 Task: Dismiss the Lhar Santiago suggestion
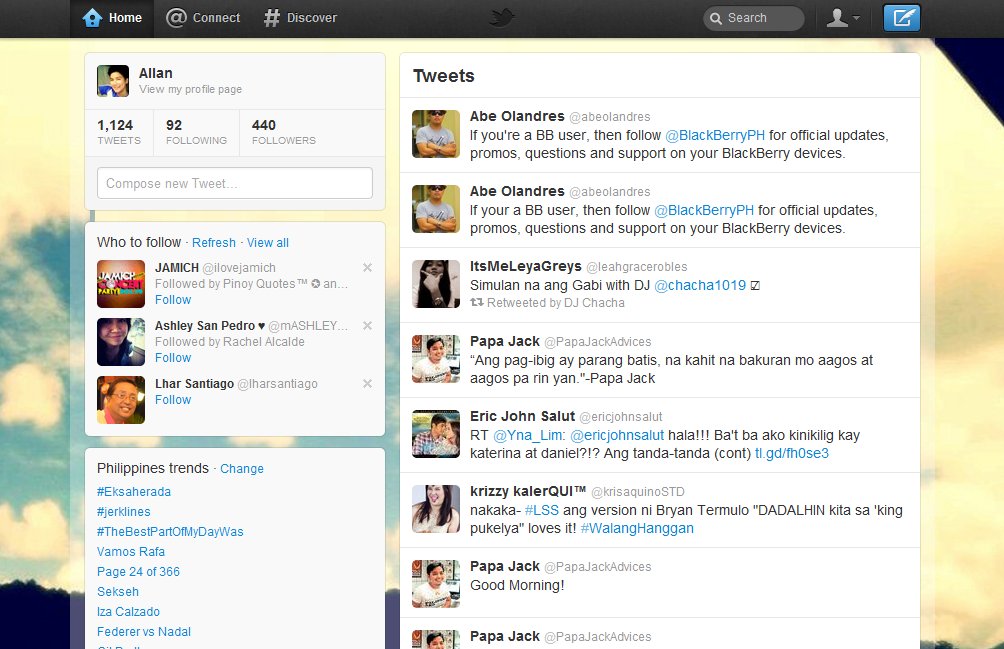tap(367, 382)
